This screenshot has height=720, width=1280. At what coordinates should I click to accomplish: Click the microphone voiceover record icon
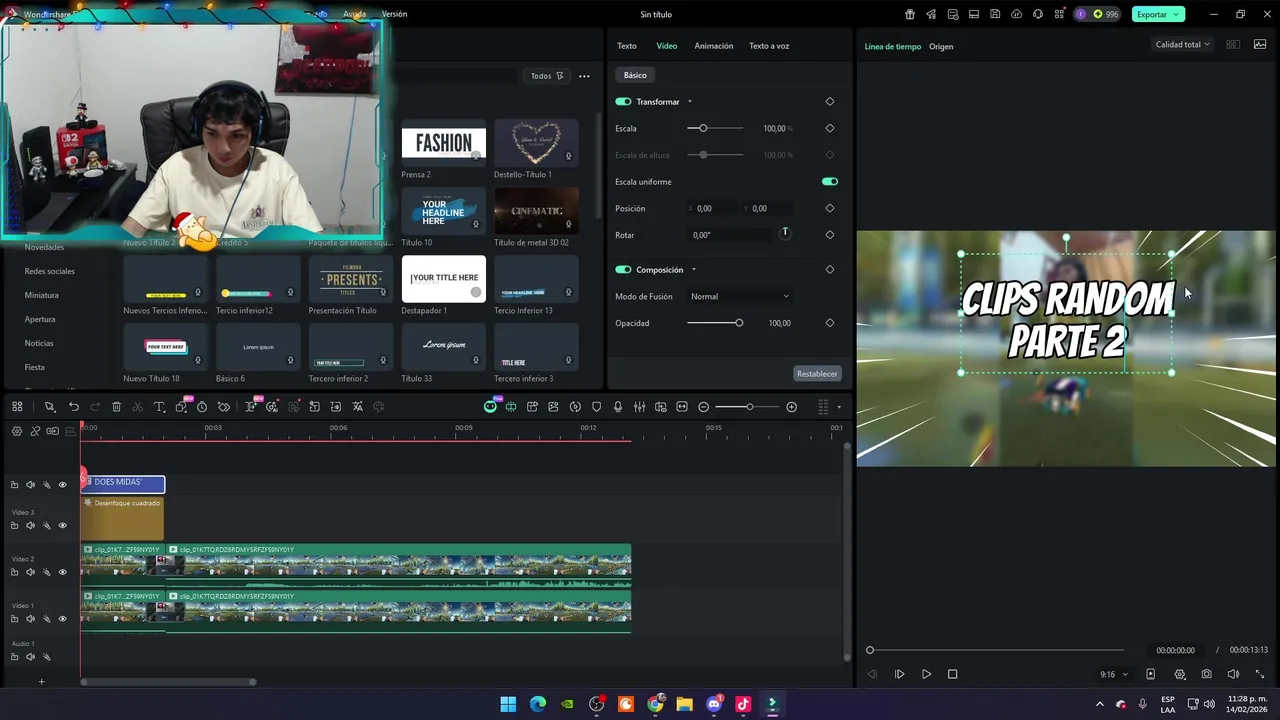click(618, 407)
